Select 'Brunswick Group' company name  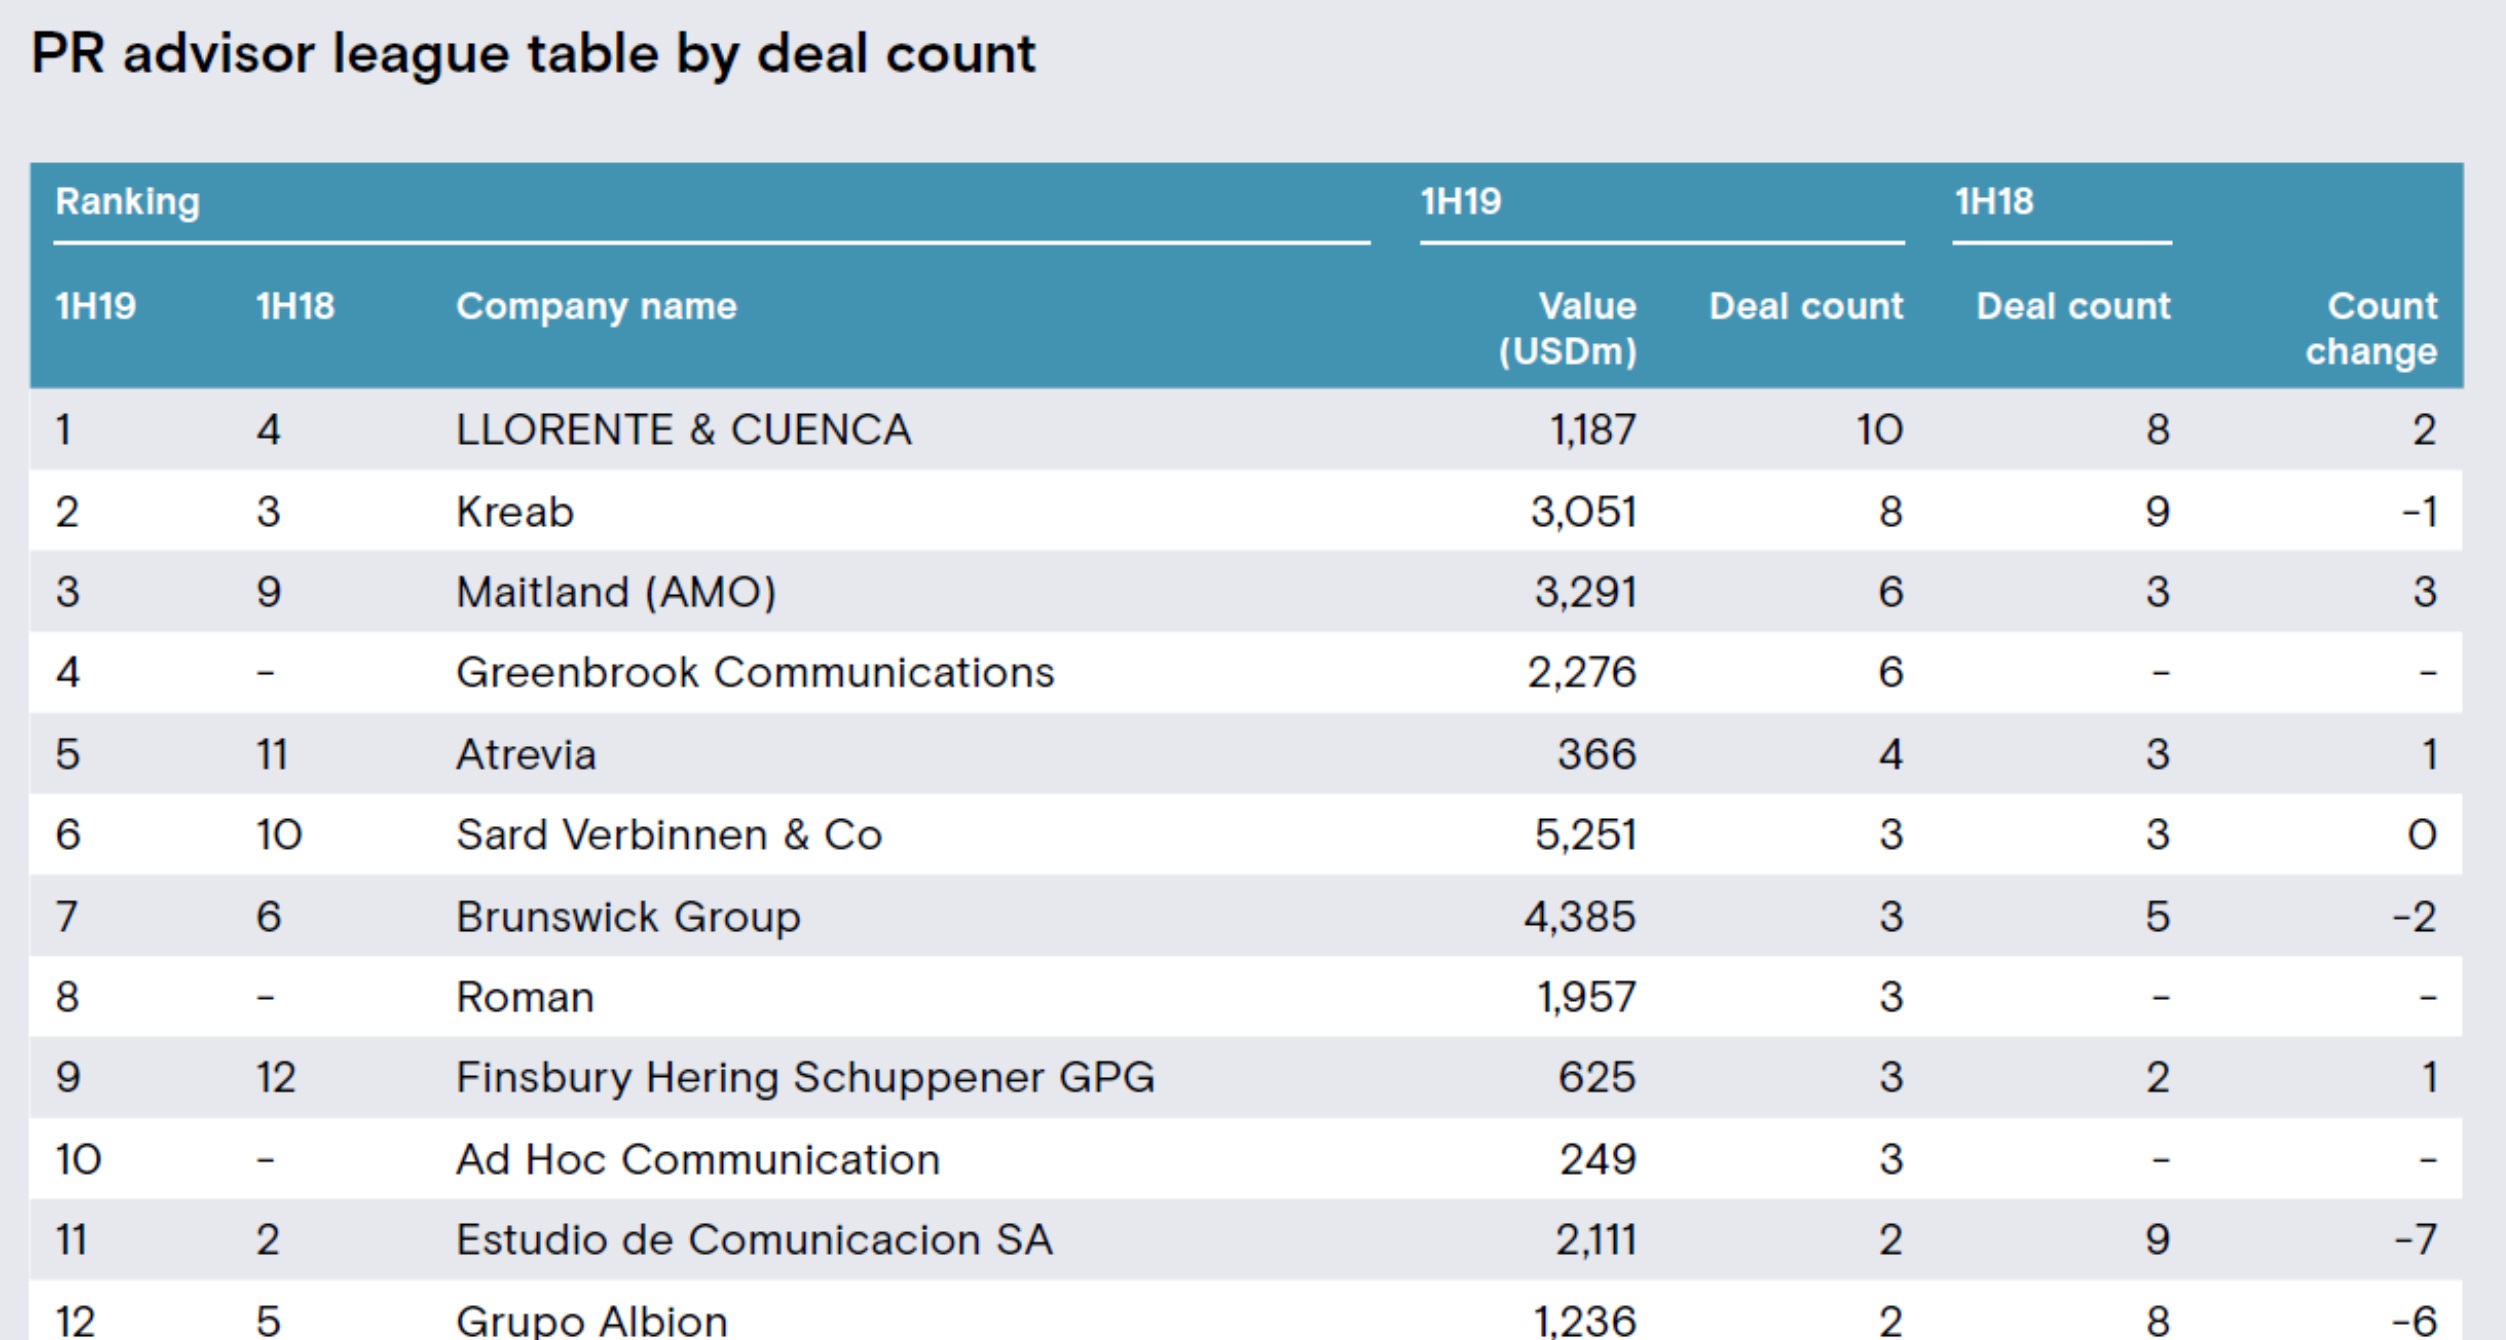628,917
